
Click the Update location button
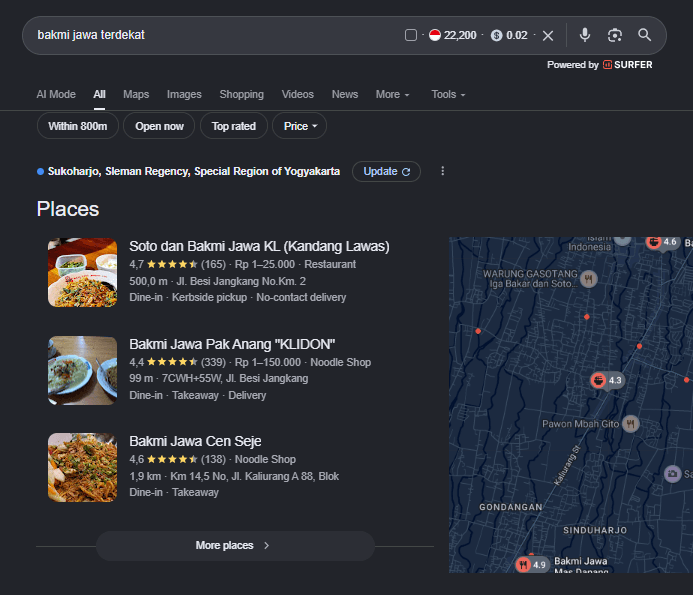[x=386, y=172]
